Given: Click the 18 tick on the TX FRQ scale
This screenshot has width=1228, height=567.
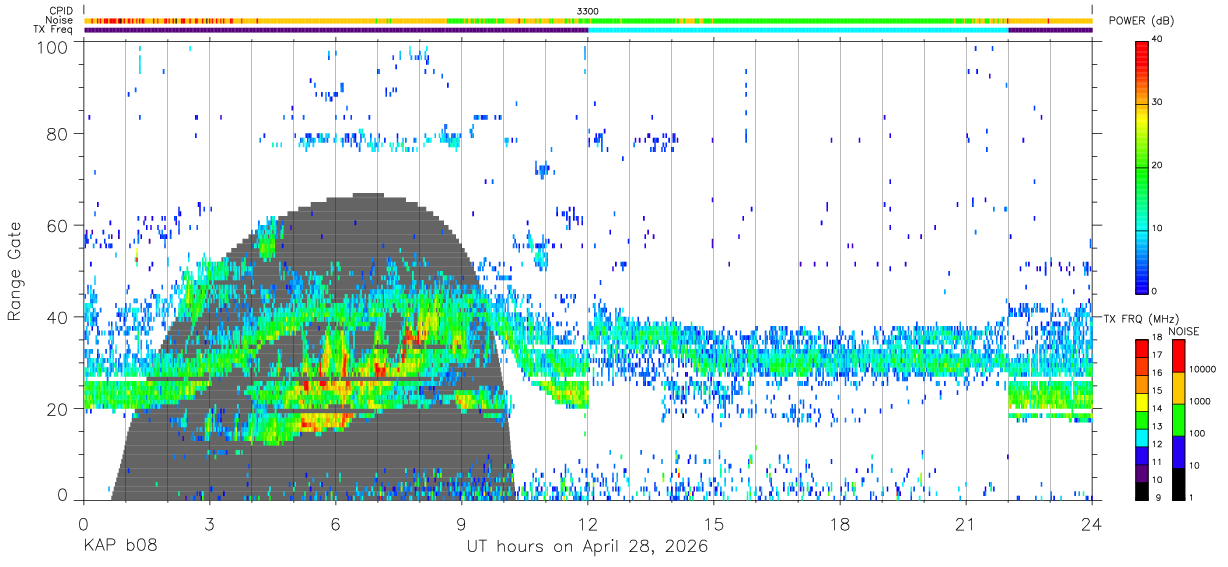Looking at the screenshot, I should coord(1158,338).
